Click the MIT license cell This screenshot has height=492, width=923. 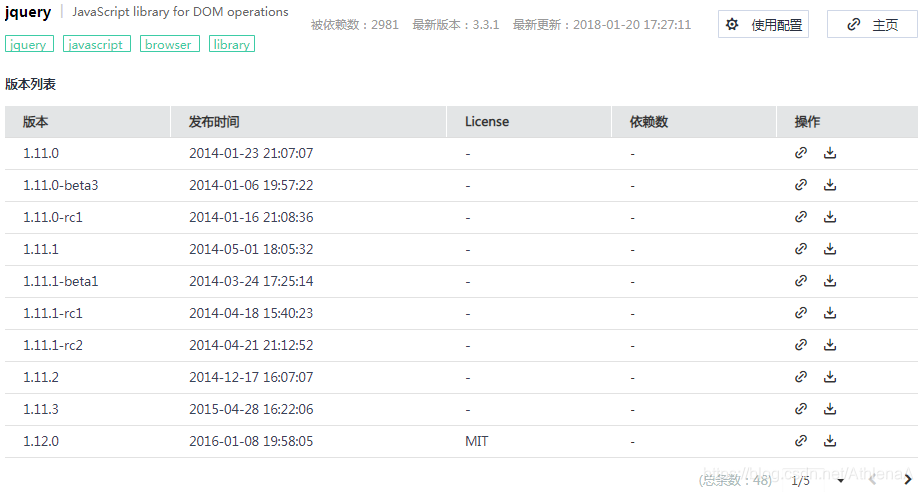pos(476,441)
